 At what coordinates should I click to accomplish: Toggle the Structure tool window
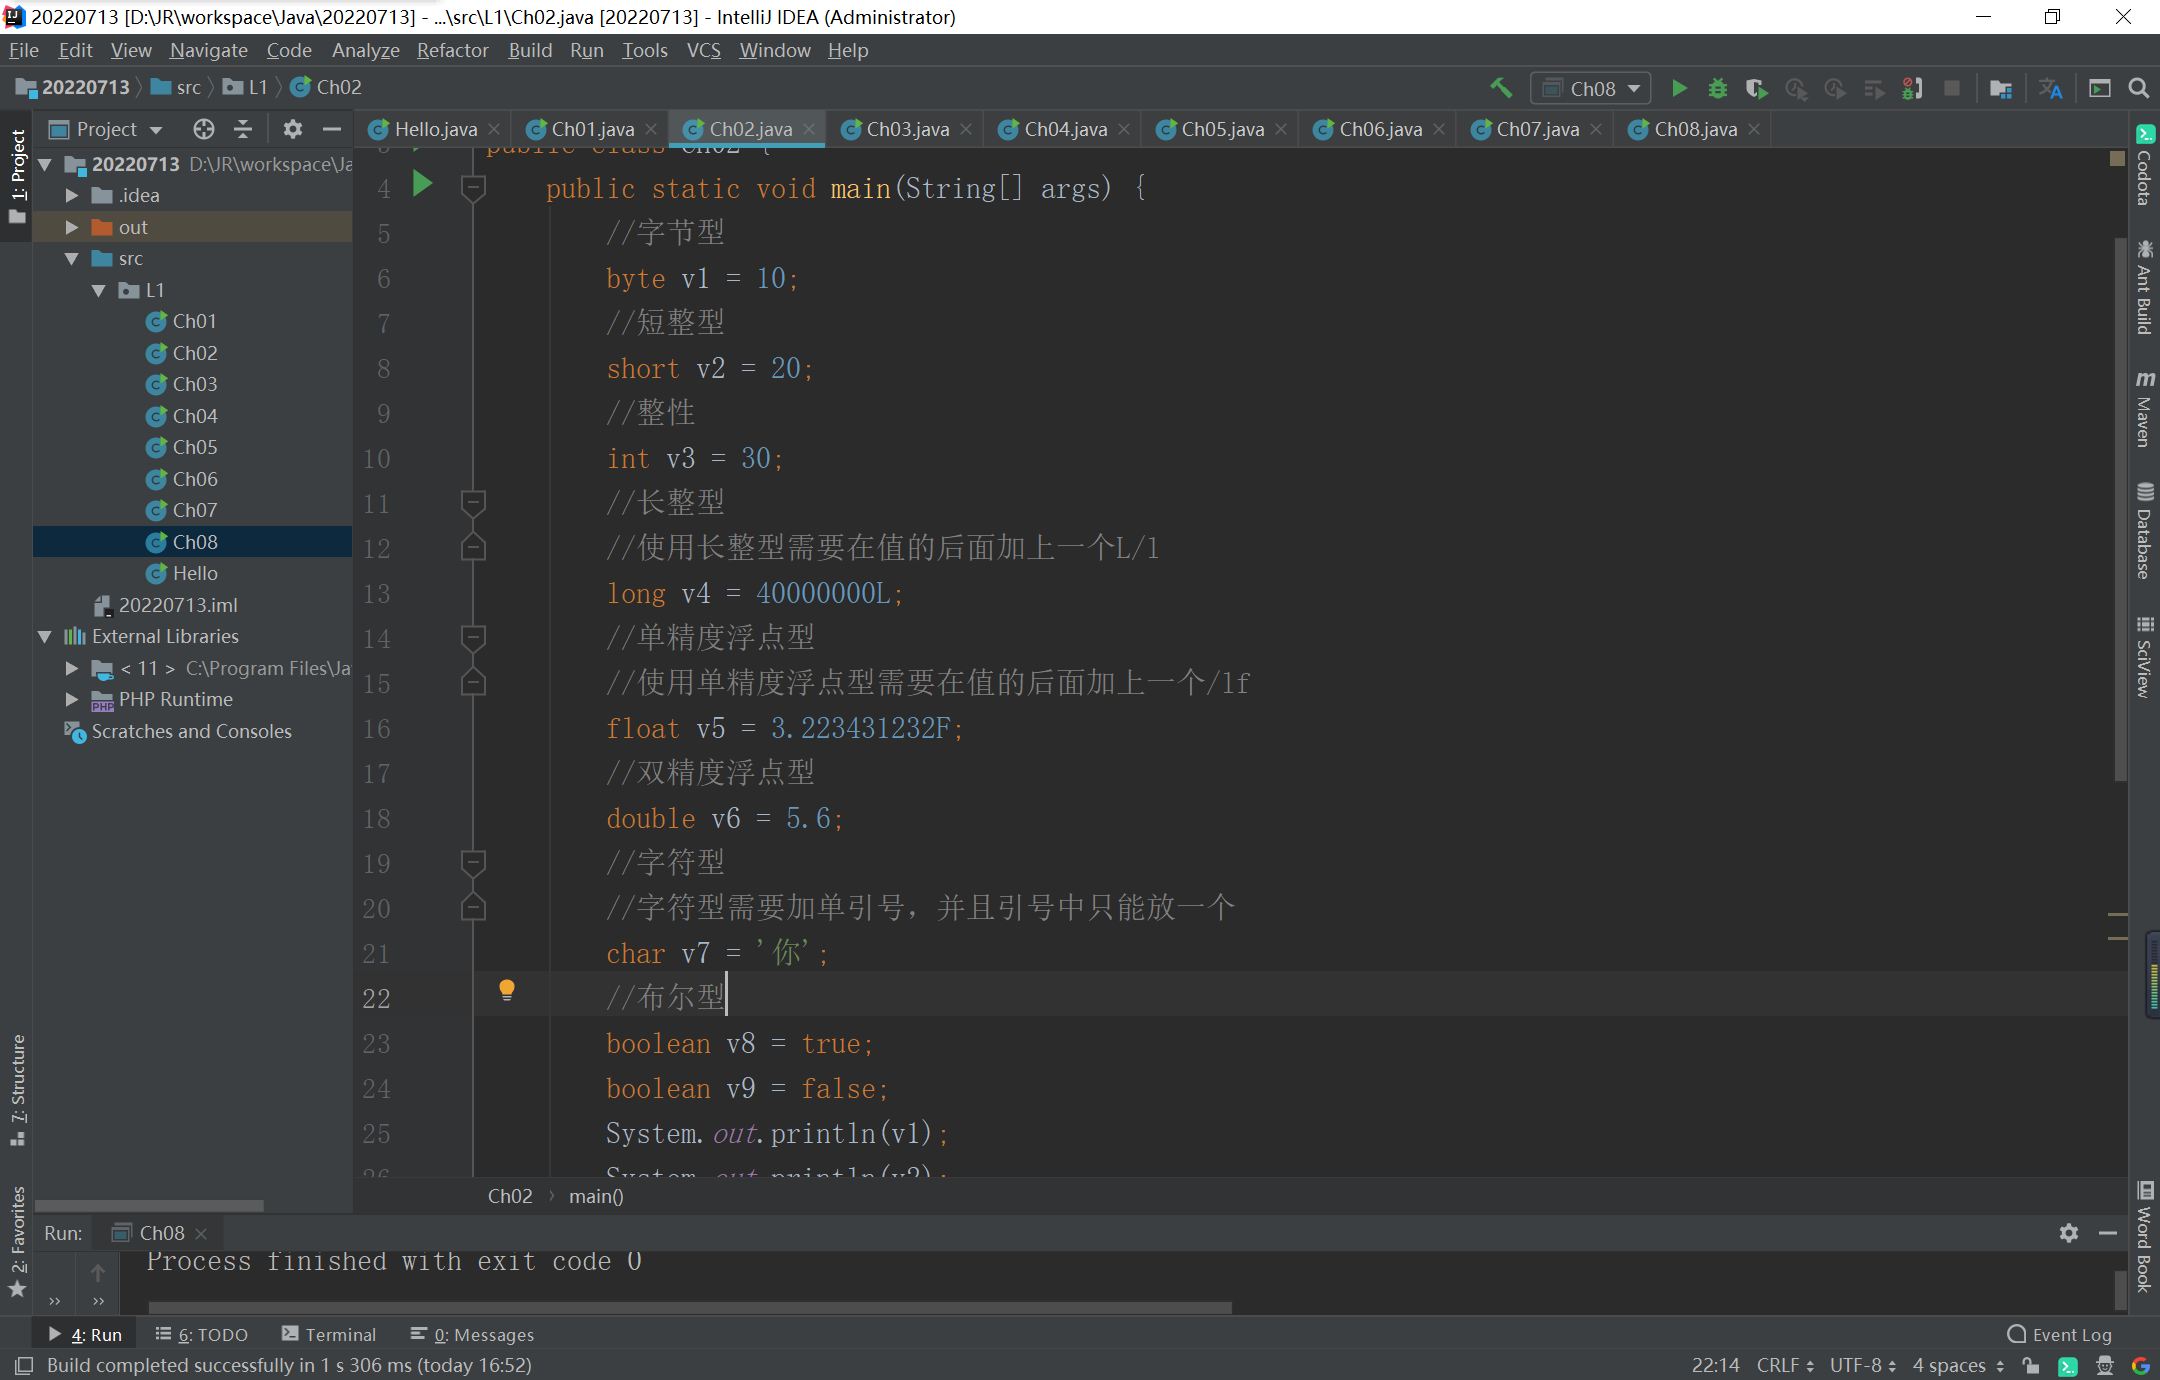pyautogui.click(x=17, y=1090)
